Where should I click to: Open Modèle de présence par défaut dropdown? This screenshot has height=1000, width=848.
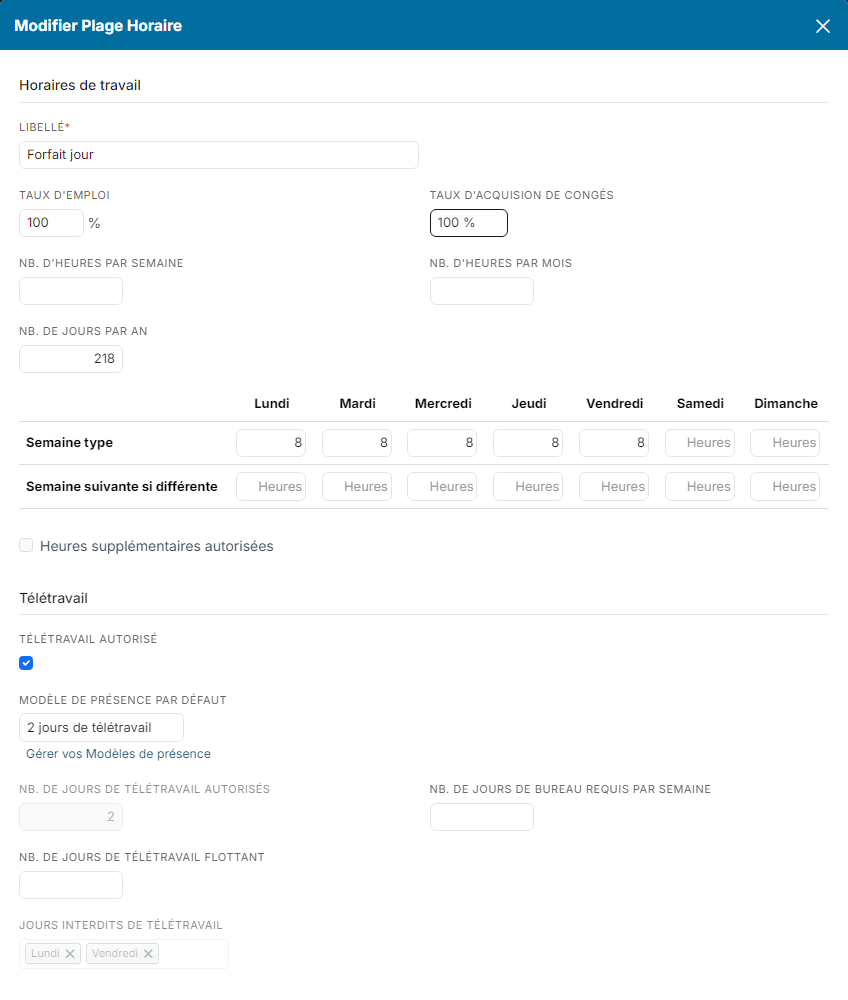click(101, 728)
